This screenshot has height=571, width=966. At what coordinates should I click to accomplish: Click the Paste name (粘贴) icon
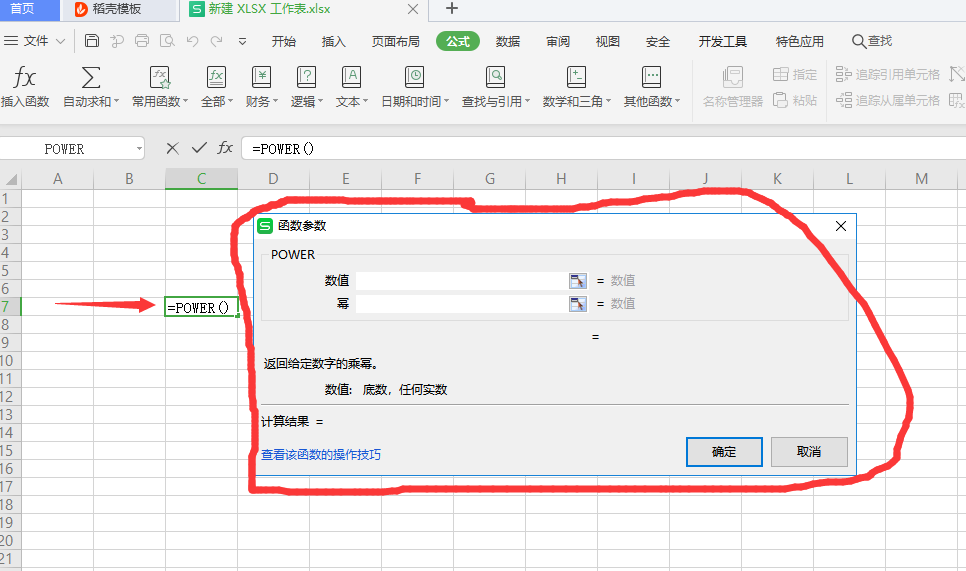click(x=781, y=100)
